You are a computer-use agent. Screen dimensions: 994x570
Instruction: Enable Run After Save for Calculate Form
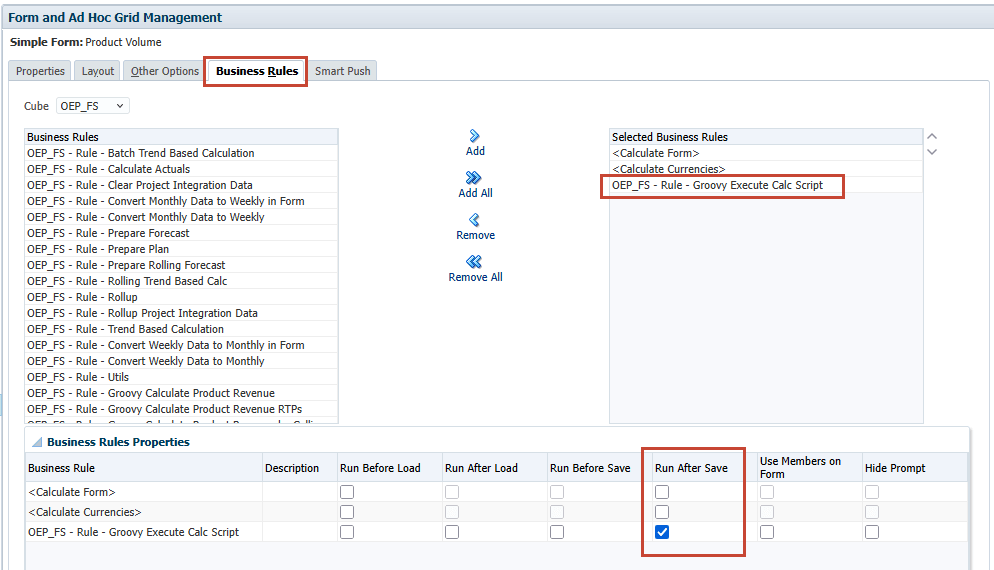pyautogui.click(x=662, y=491)
